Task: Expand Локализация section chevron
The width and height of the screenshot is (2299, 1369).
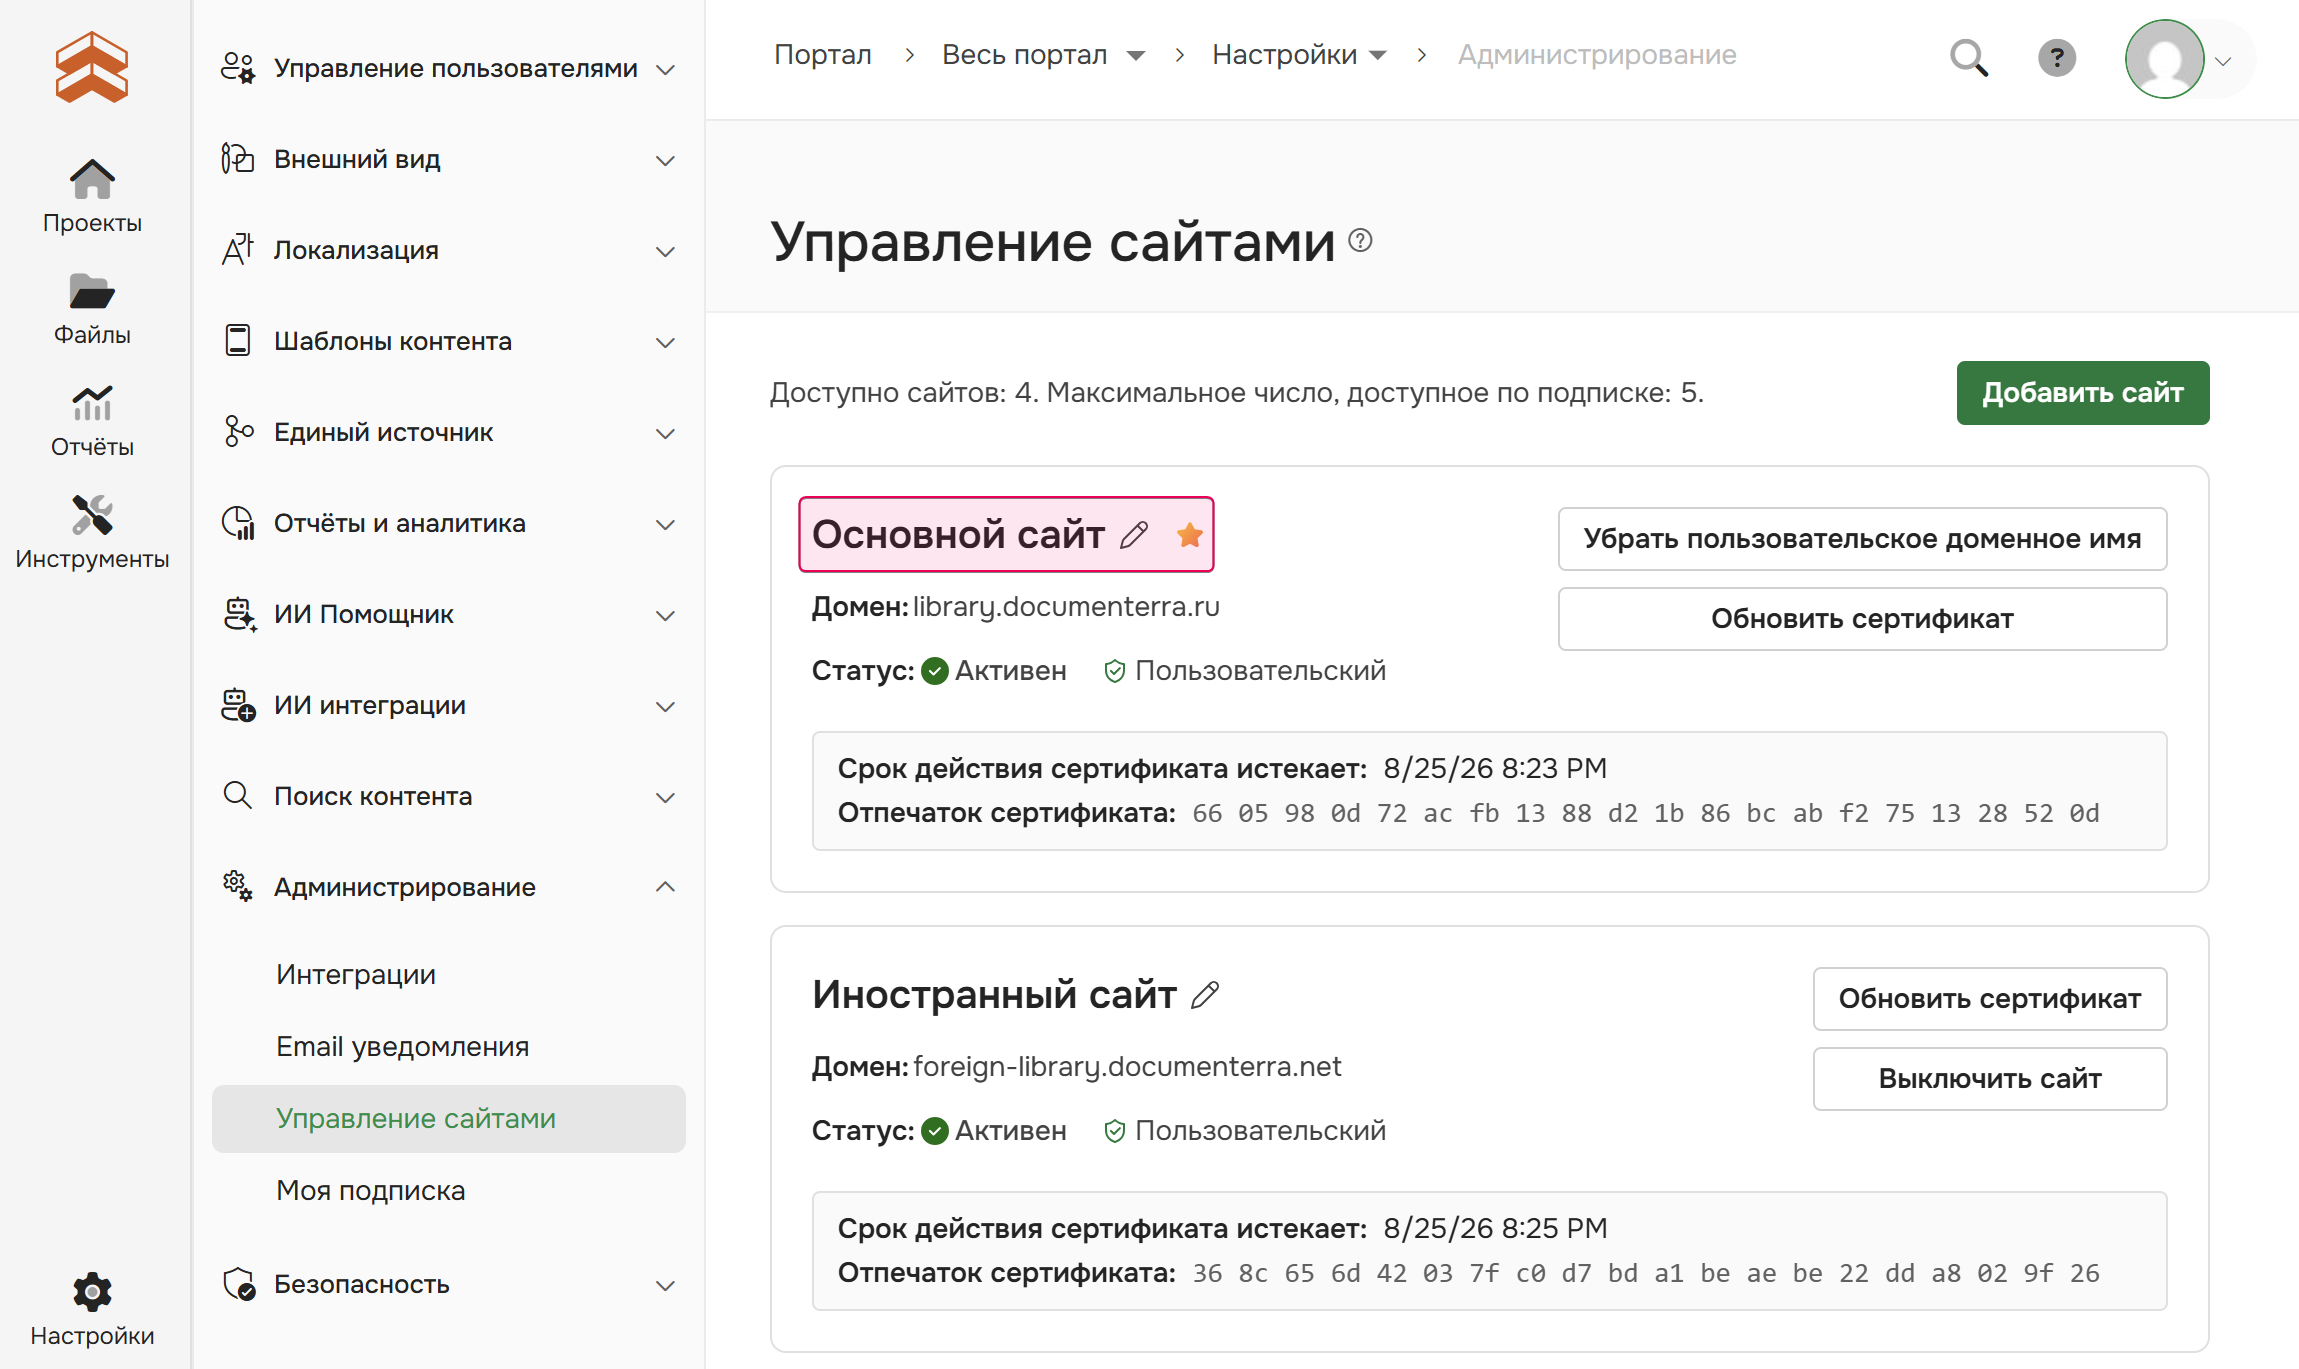Action: pos(665,251)
